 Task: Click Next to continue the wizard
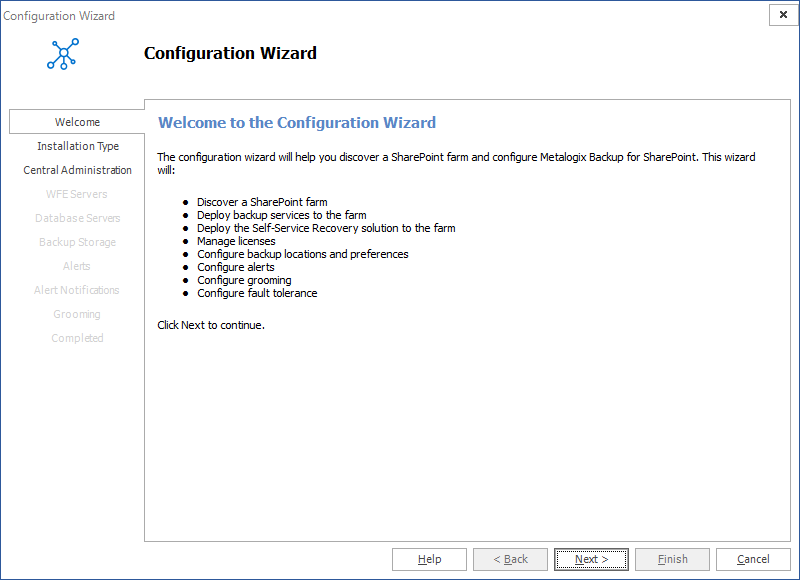[591, 559]
